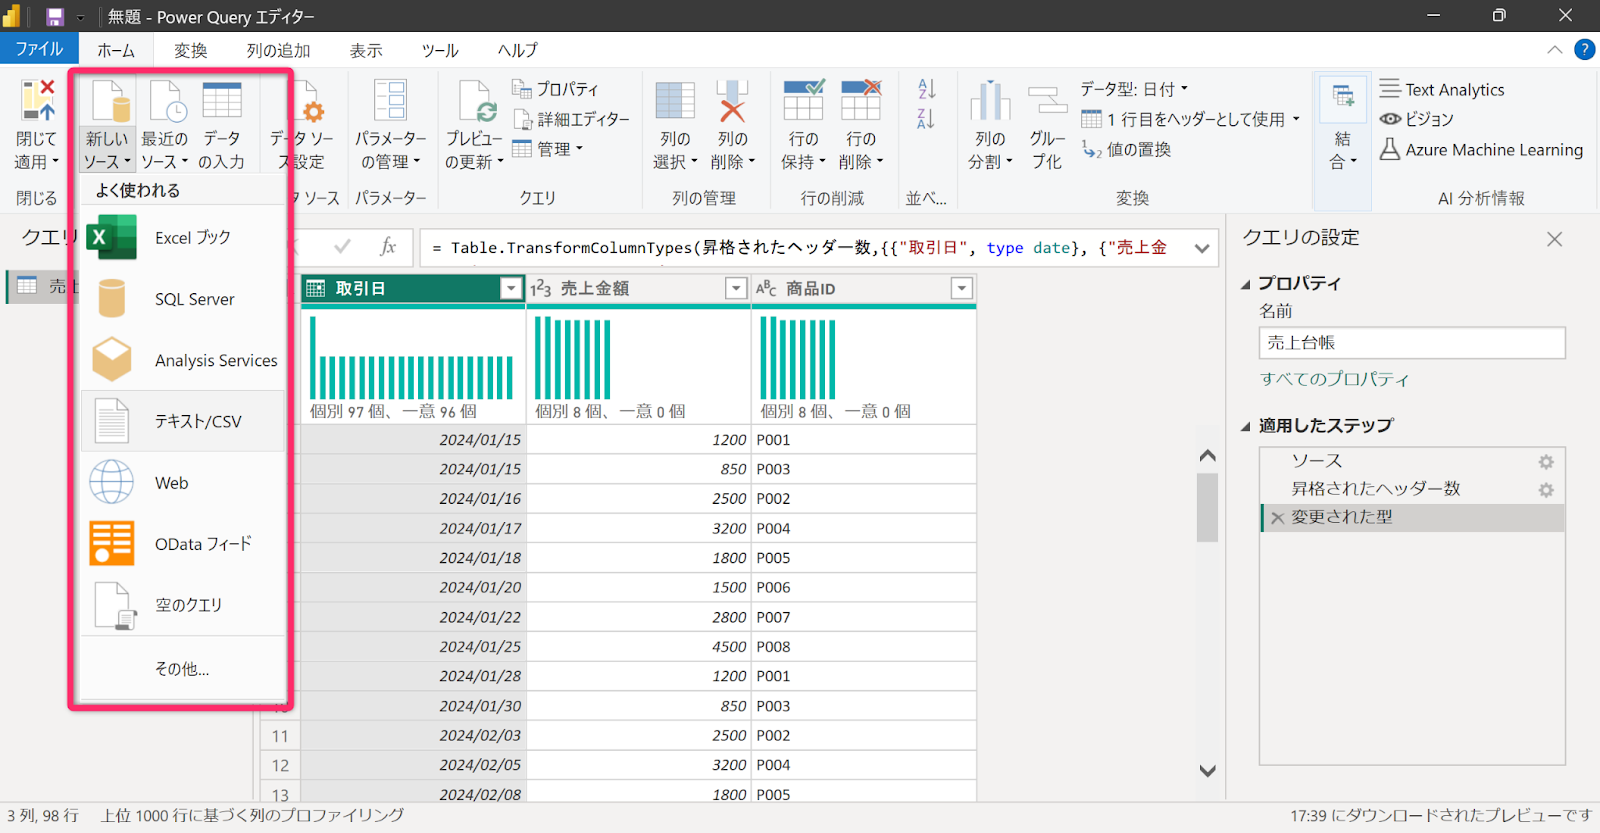
Task: Click the 名前 field containing 売上台帳
Action: pos(1412,343)
